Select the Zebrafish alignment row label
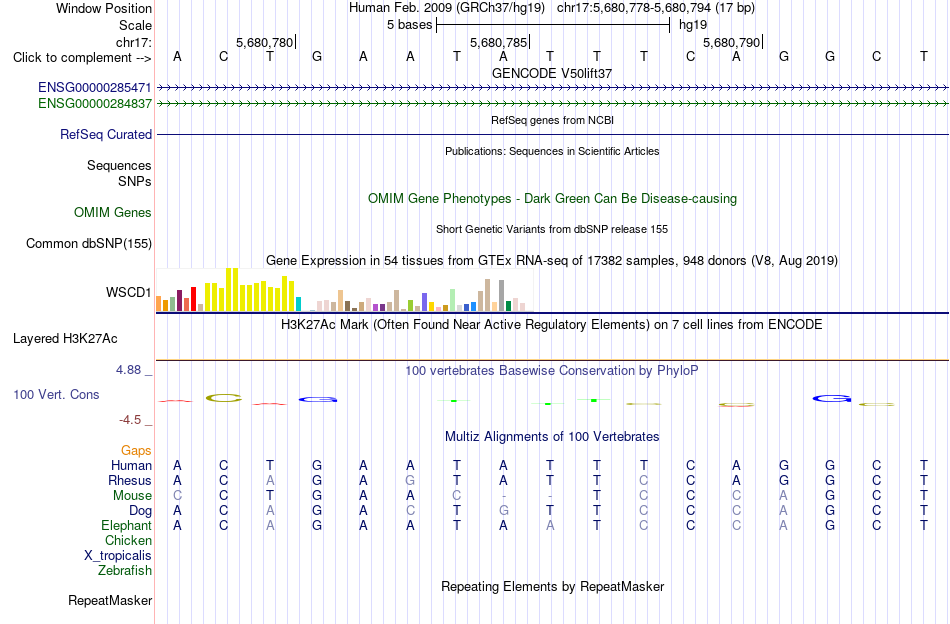950x624 pixels. coord(125,571)
